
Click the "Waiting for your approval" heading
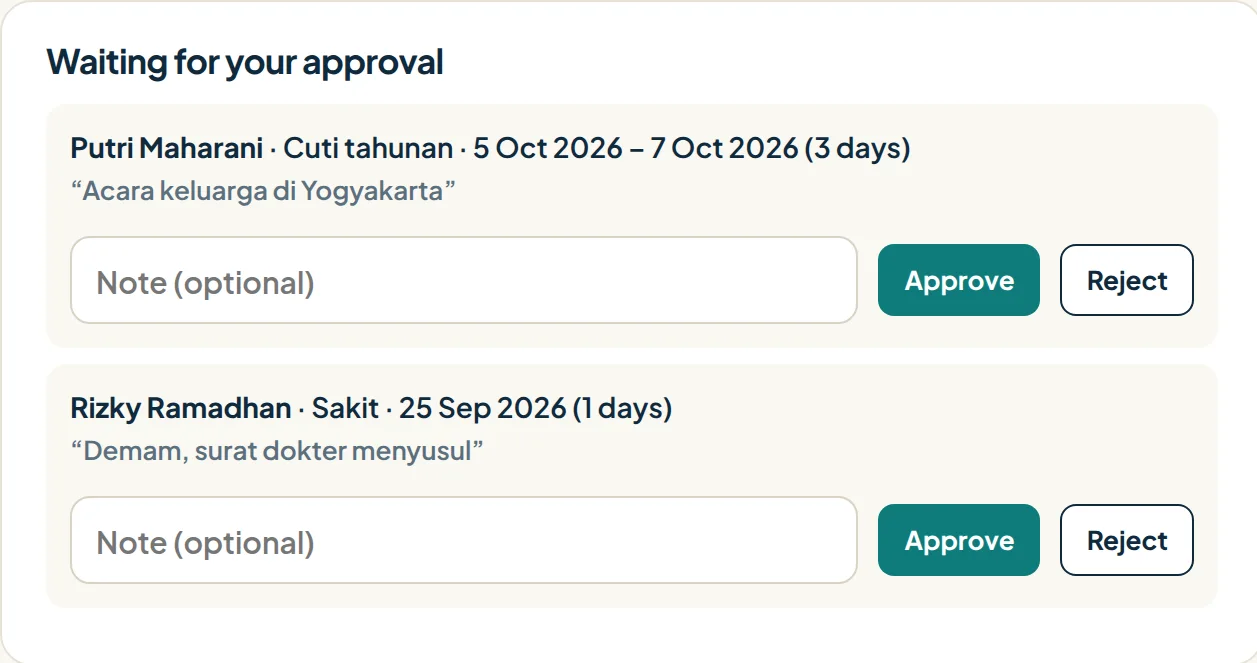(x=245, y=62)
